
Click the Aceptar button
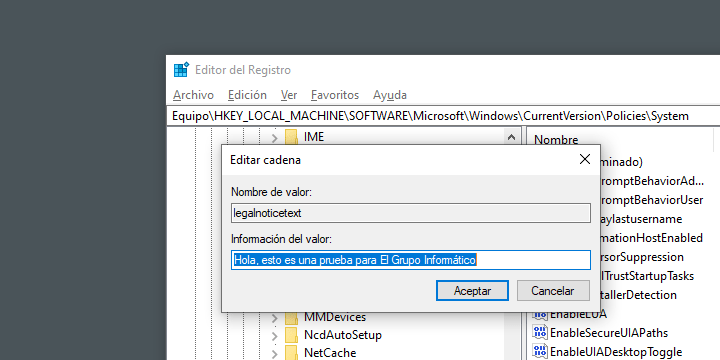click(472, 291)
